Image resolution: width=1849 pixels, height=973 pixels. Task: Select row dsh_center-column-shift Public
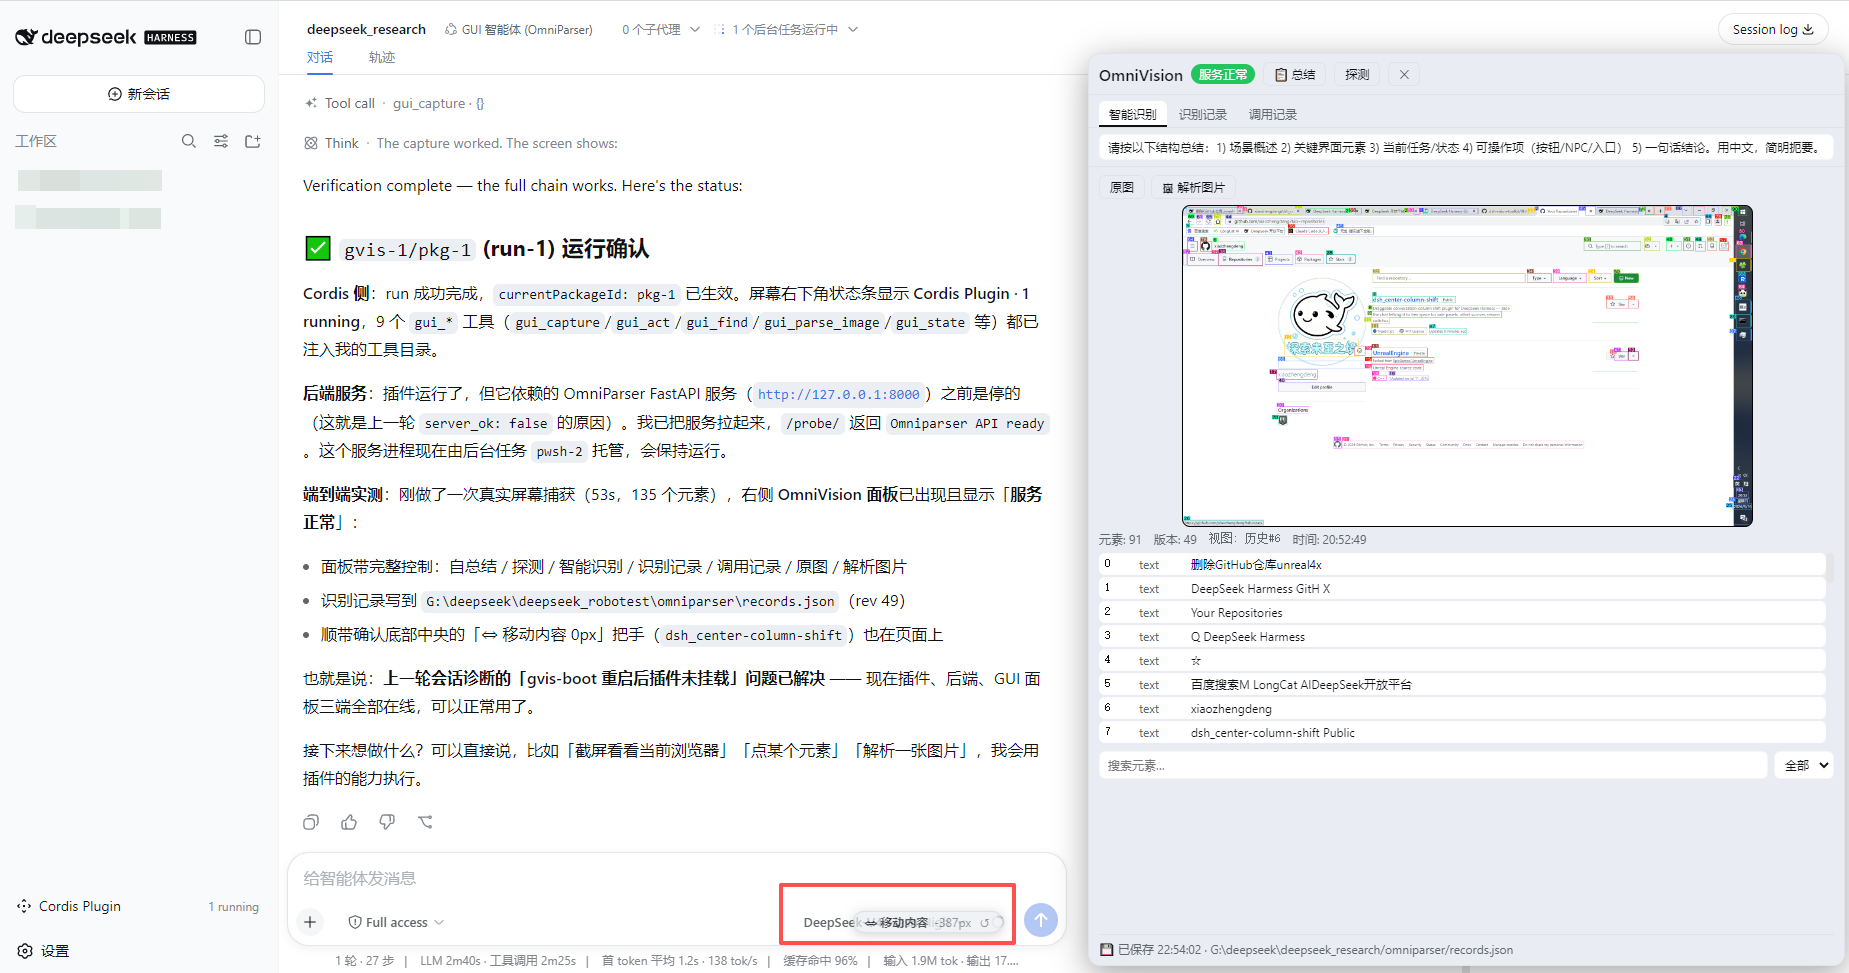tap(1462, 733)
